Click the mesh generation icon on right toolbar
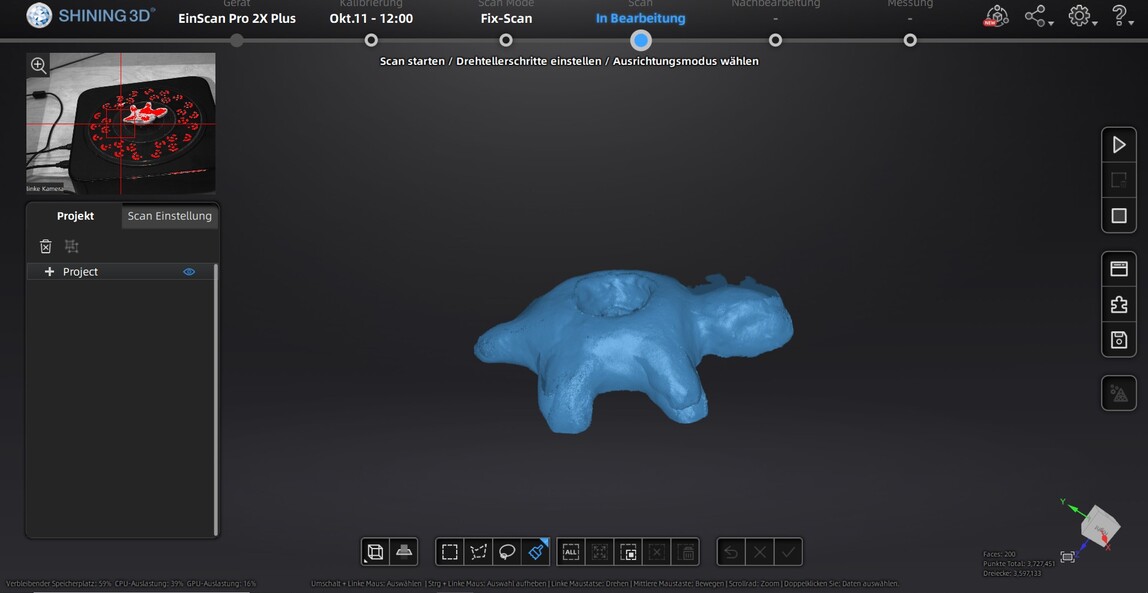This screenshot has height=593, width=1148. click(x=1119, y=393)
